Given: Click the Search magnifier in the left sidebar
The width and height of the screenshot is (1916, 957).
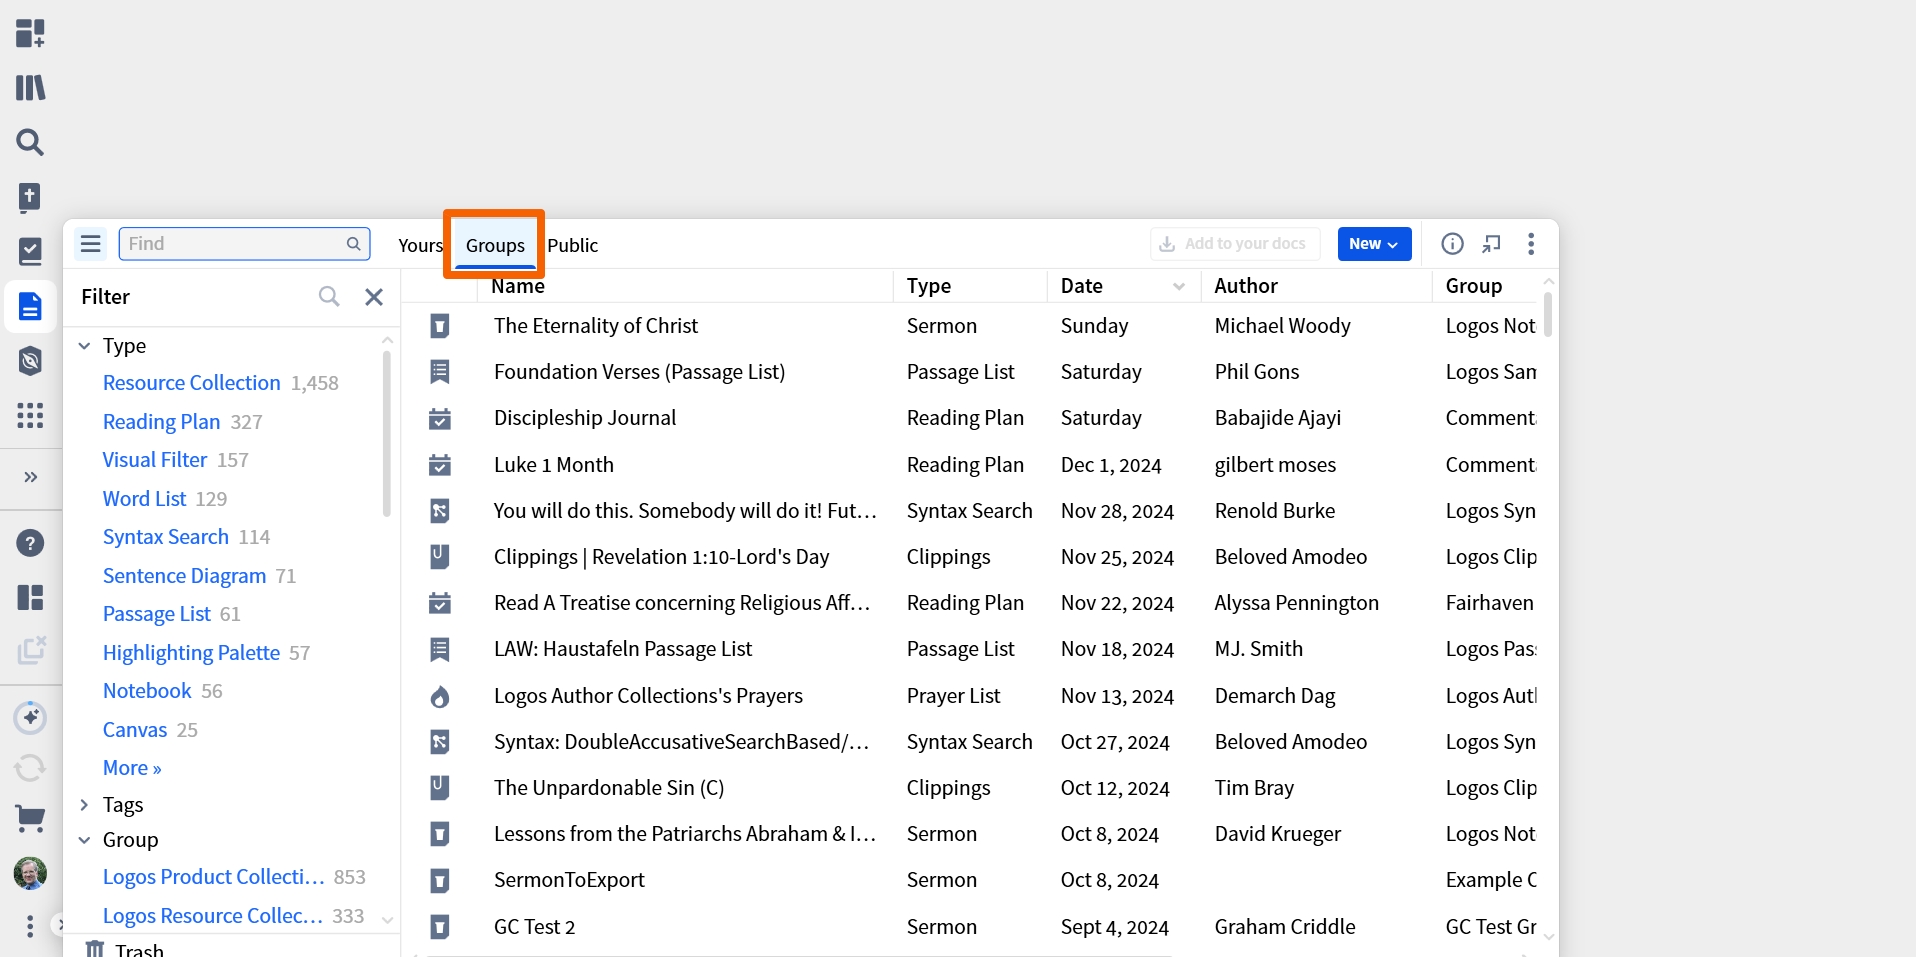Looking at the screenshot, I should coord(30,142).
